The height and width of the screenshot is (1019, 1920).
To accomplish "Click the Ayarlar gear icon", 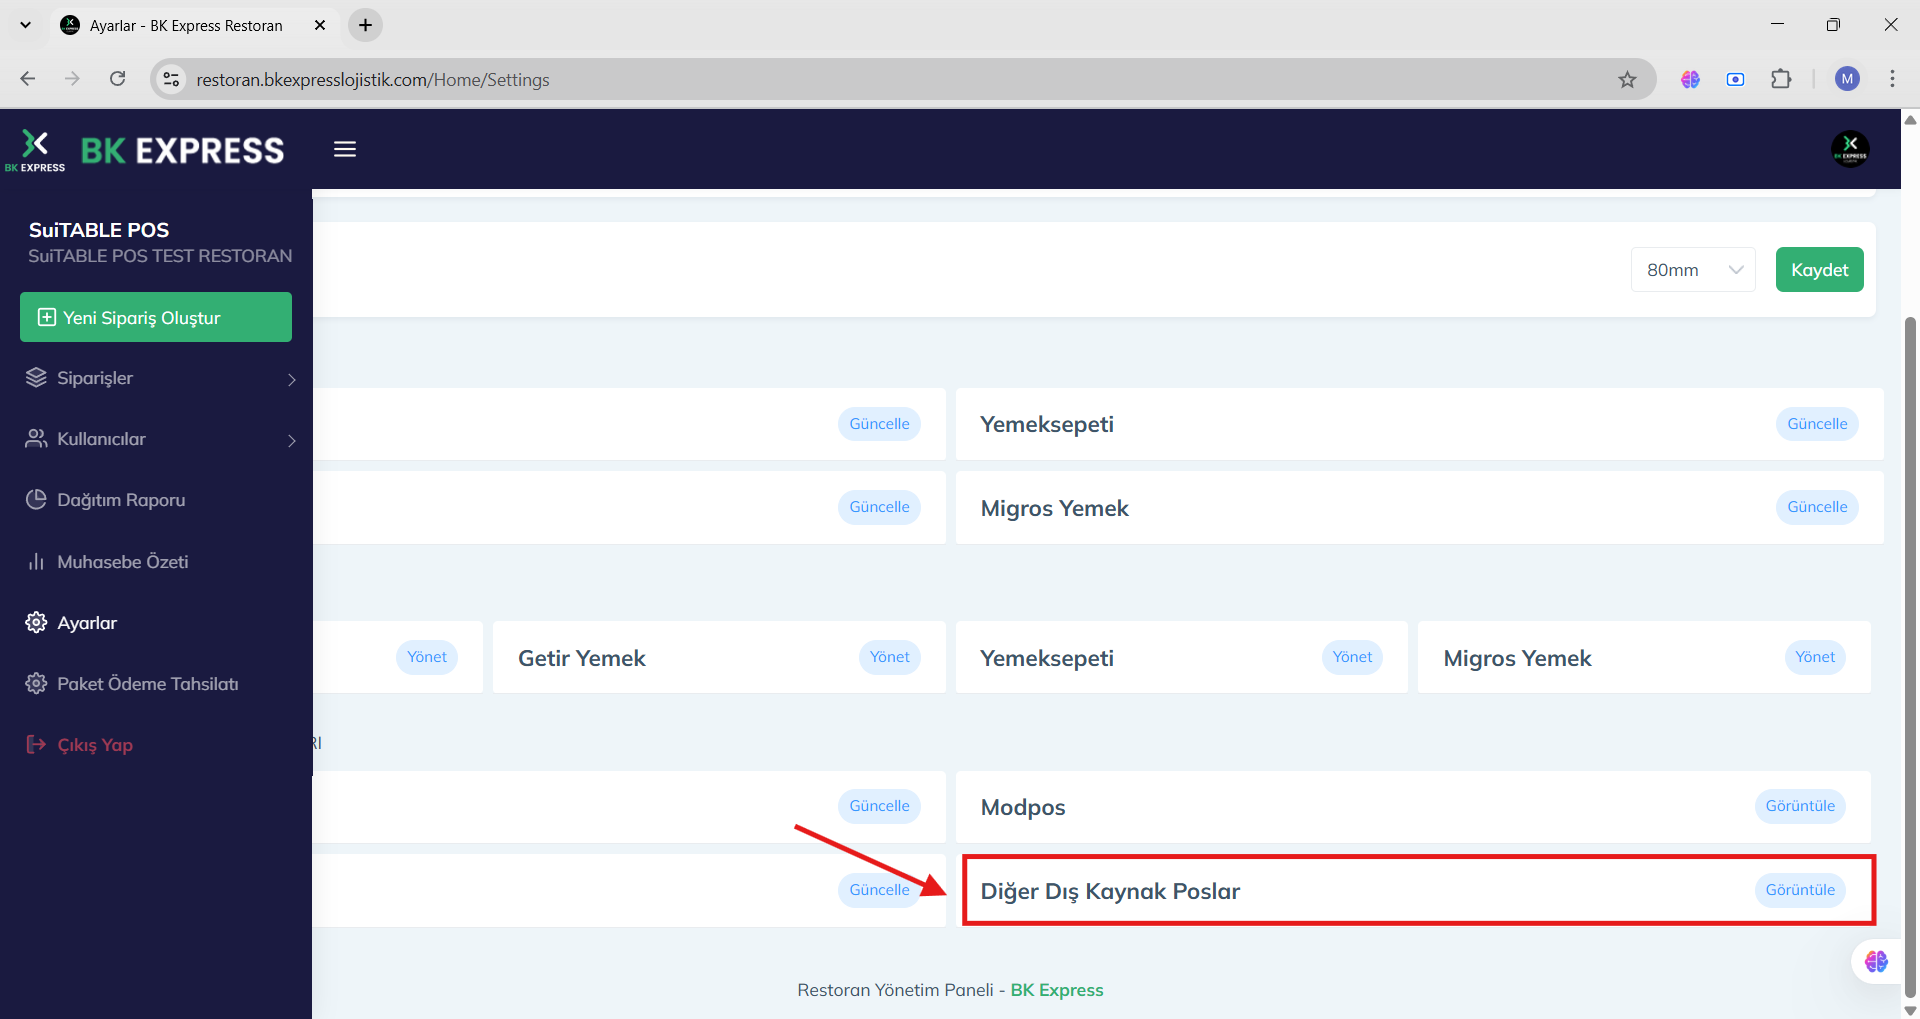I will [x=36, y=623].
